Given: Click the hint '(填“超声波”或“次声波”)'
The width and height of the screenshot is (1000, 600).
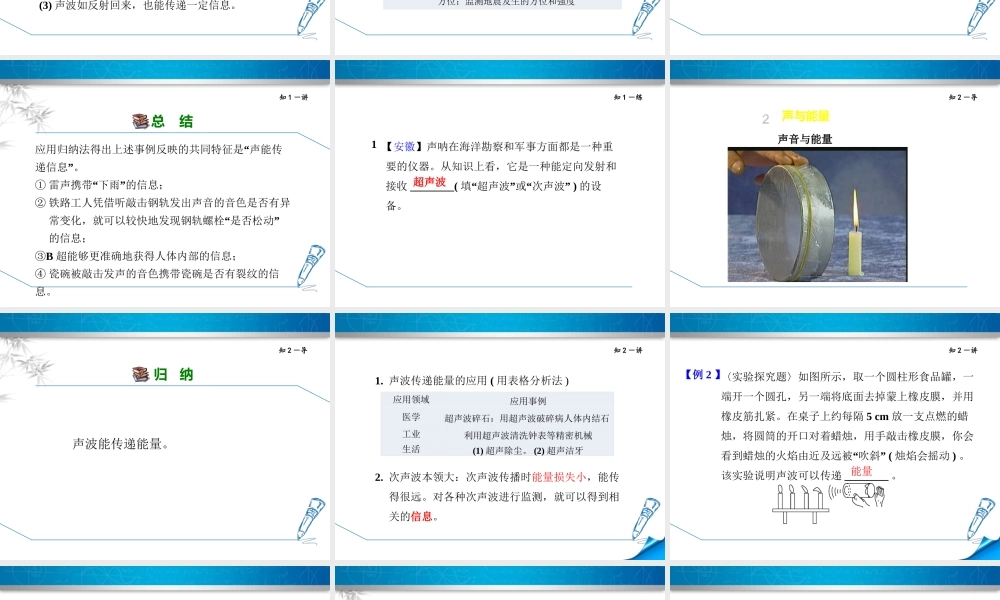Looking at the screenshot, I should click(x=515, y=186).
